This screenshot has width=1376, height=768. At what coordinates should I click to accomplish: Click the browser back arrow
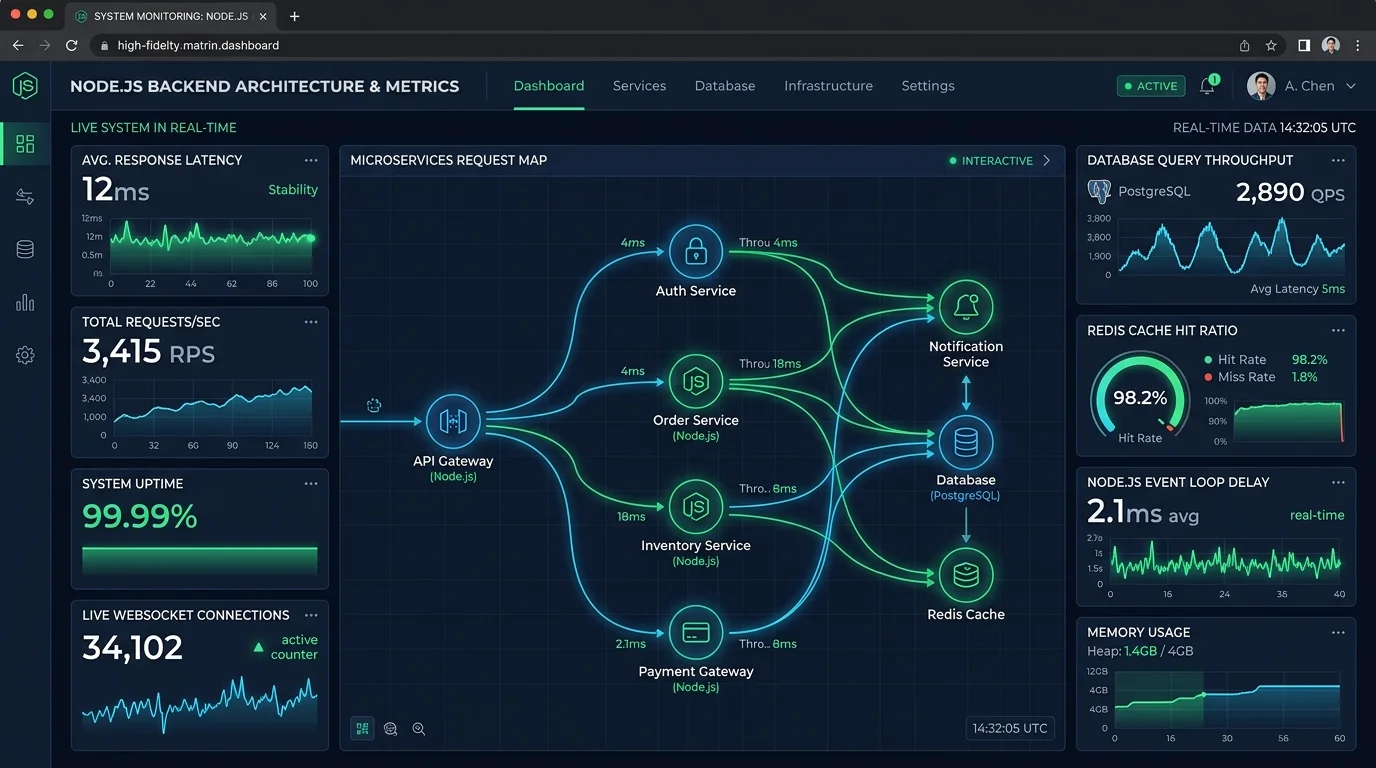click(18, 45)
